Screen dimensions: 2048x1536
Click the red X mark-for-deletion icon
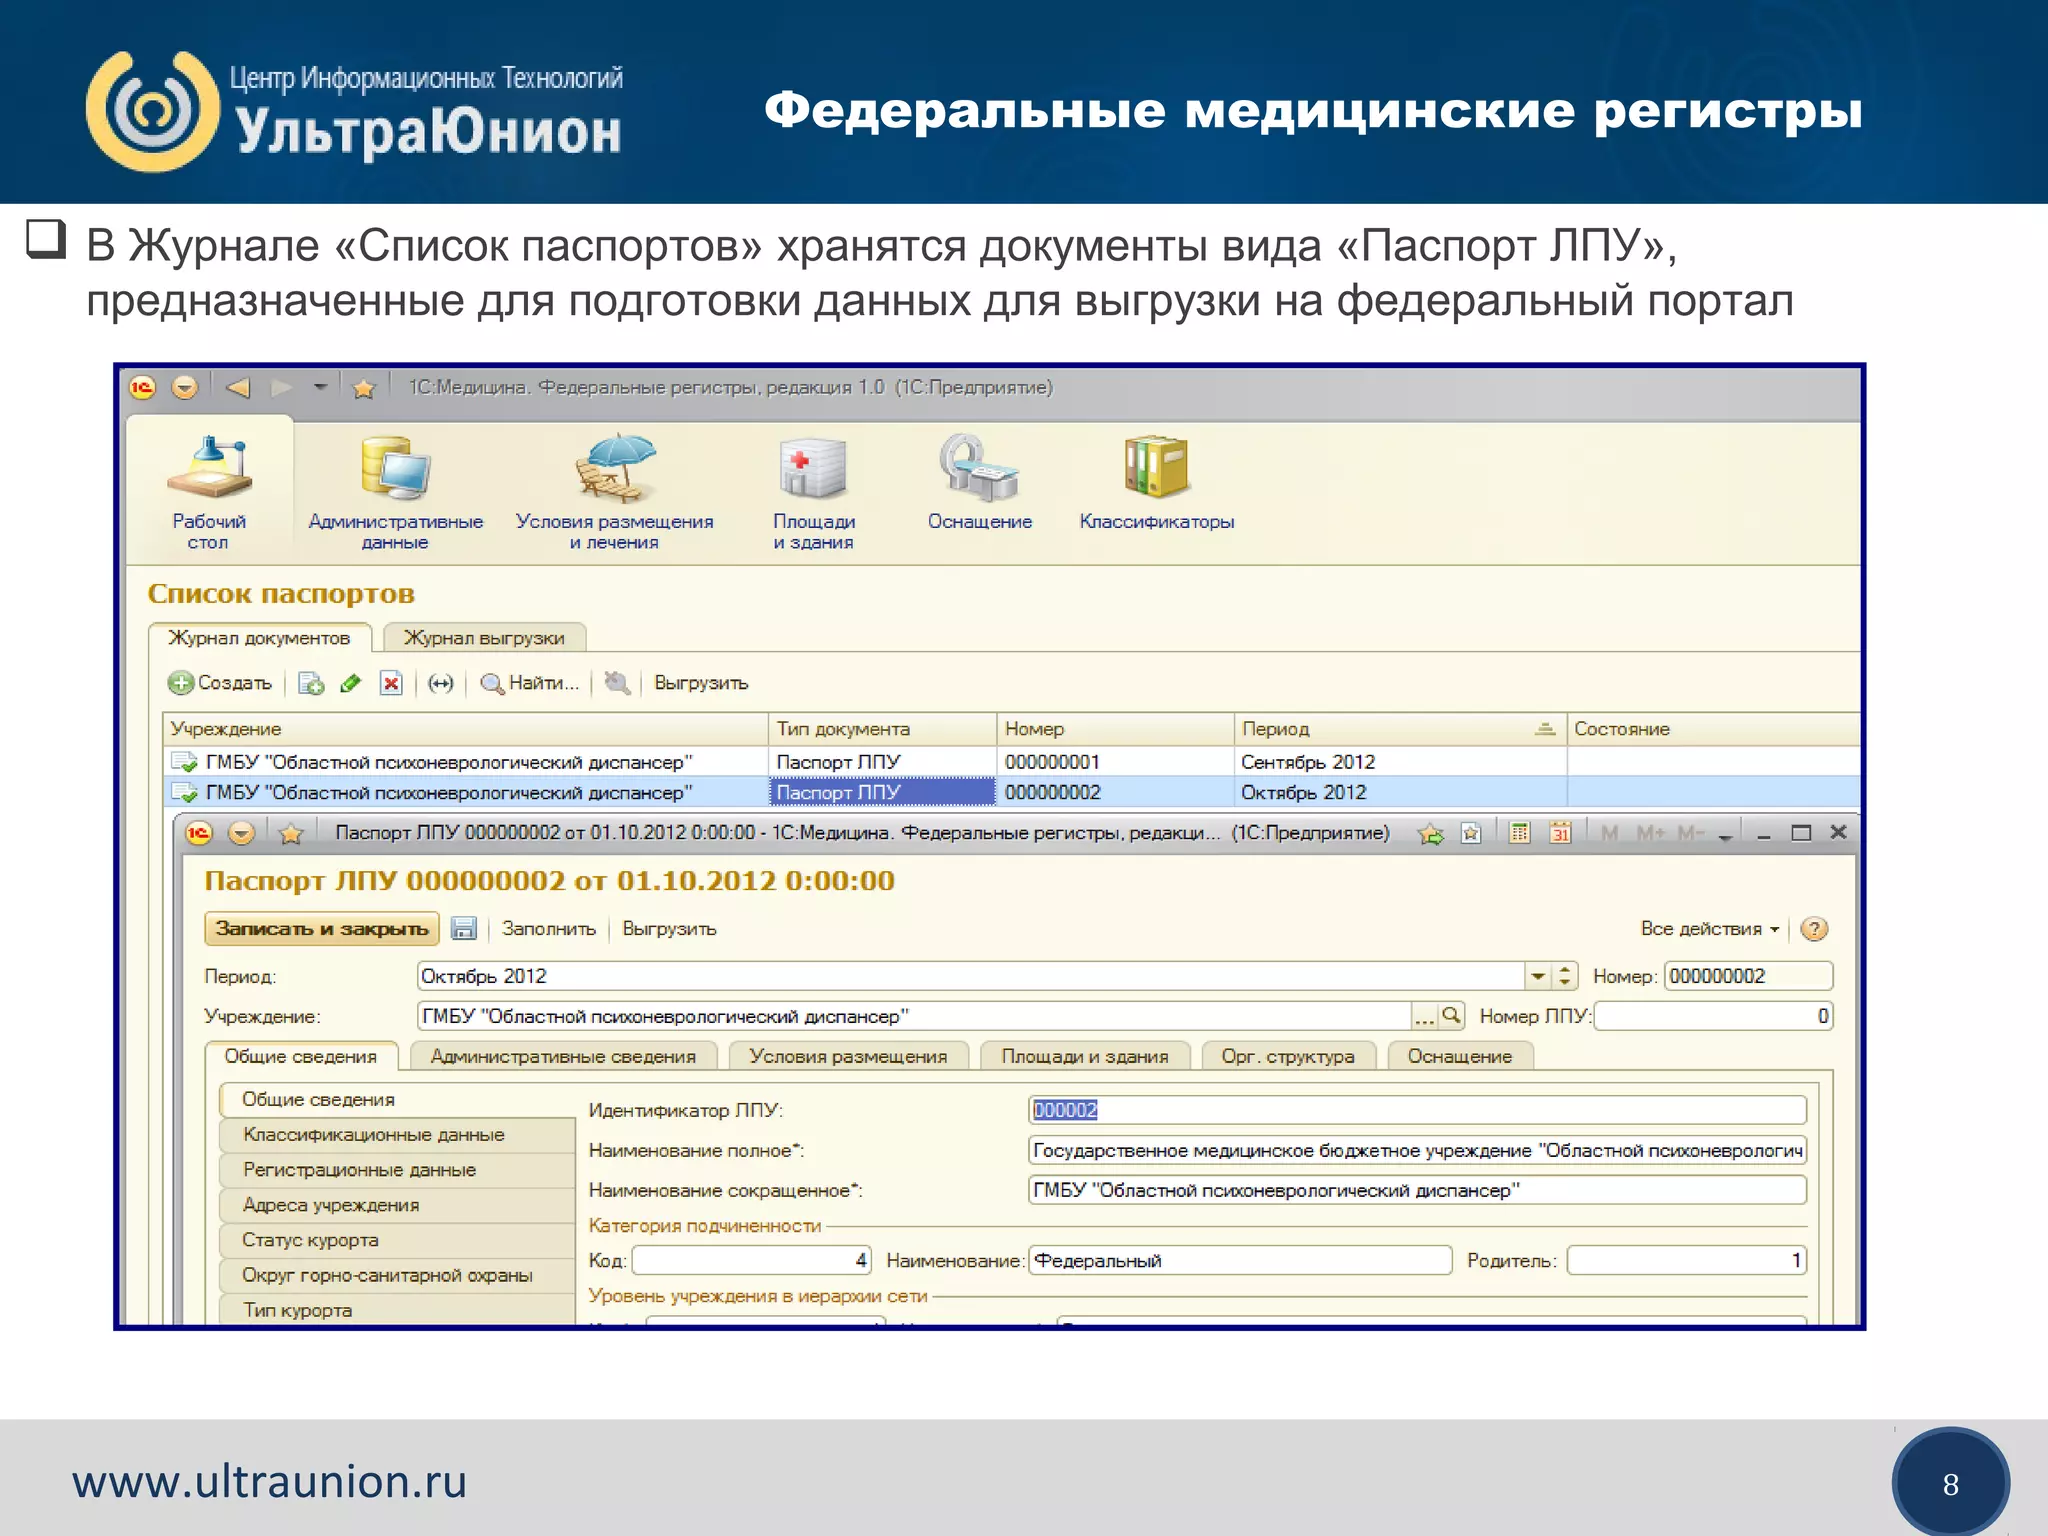coord(391,683)
